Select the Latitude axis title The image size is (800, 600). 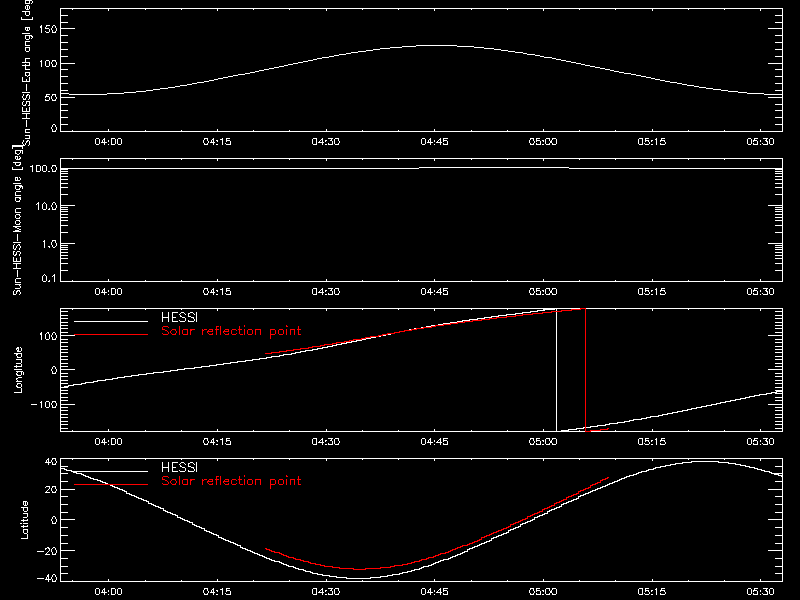(x=24, y=520)
